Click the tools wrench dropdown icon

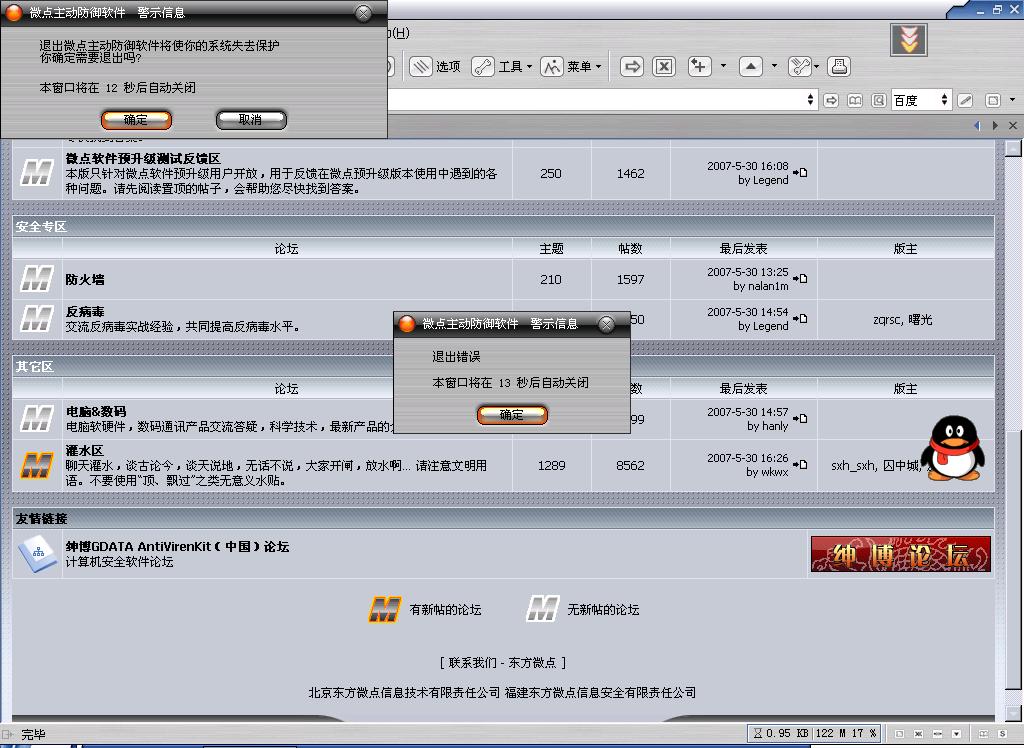click(x=803, y=66)
